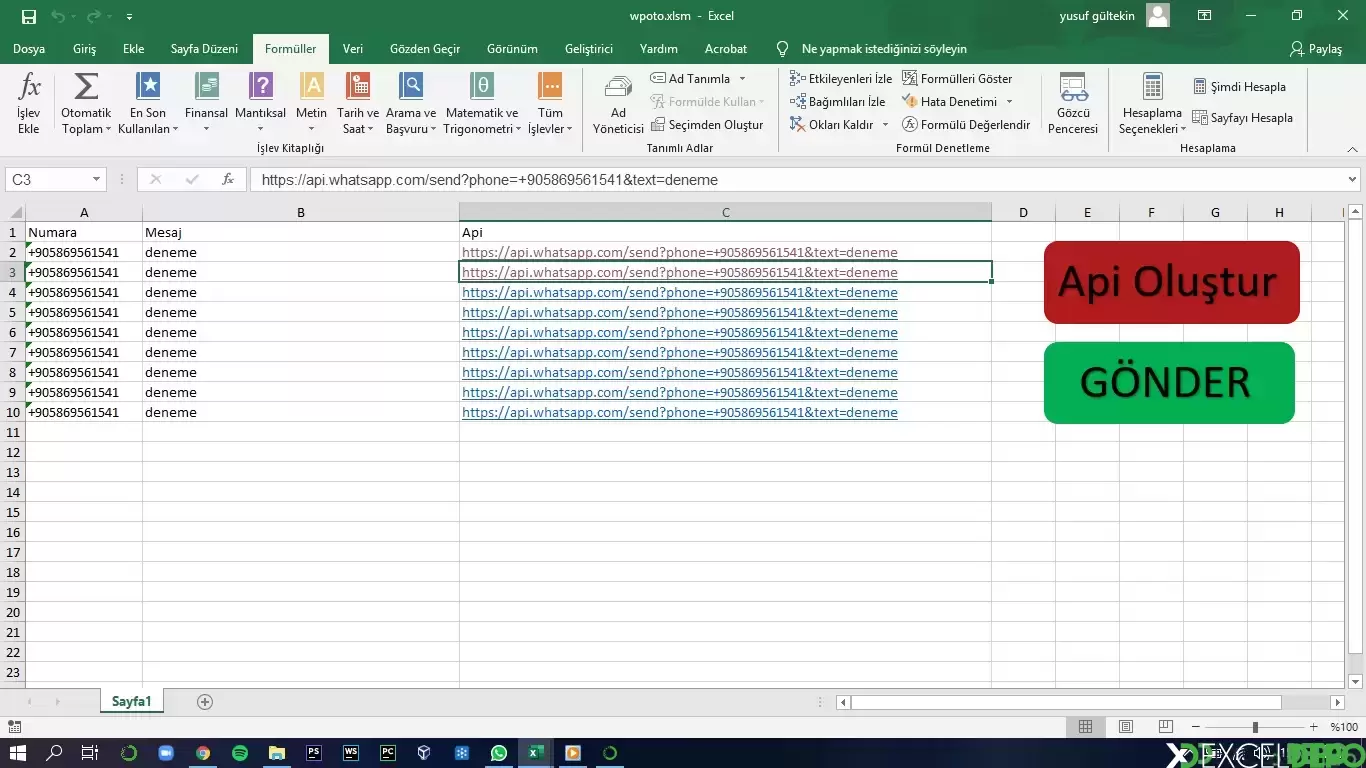Switch to the Ekle tab
Screen dimensions: 1366x768
pos(133,49)
